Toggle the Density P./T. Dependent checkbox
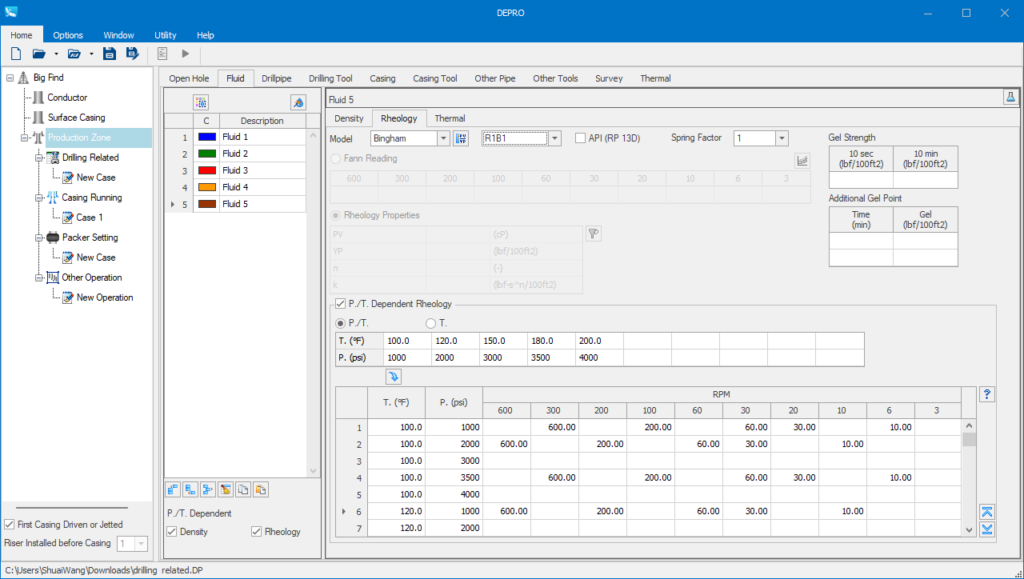This screenshot has width=1024, height=579. 172,531
